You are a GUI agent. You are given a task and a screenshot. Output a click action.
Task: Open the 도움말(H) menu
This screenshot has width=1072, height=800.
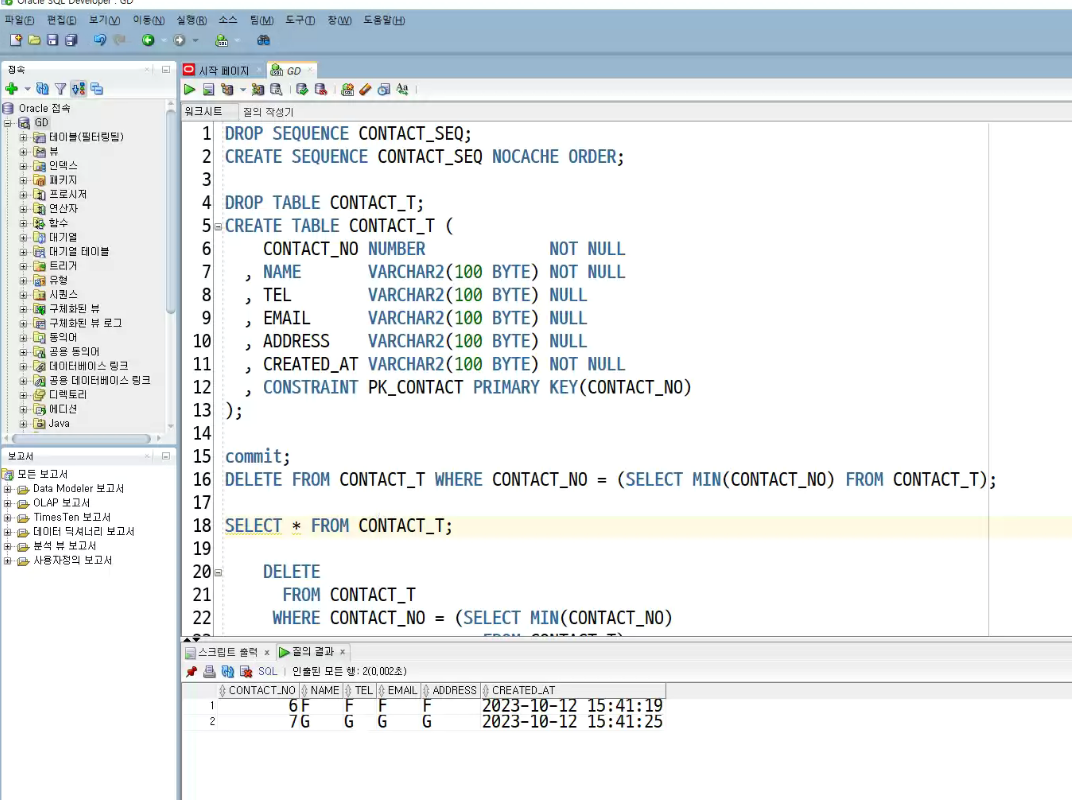point(384,20)
